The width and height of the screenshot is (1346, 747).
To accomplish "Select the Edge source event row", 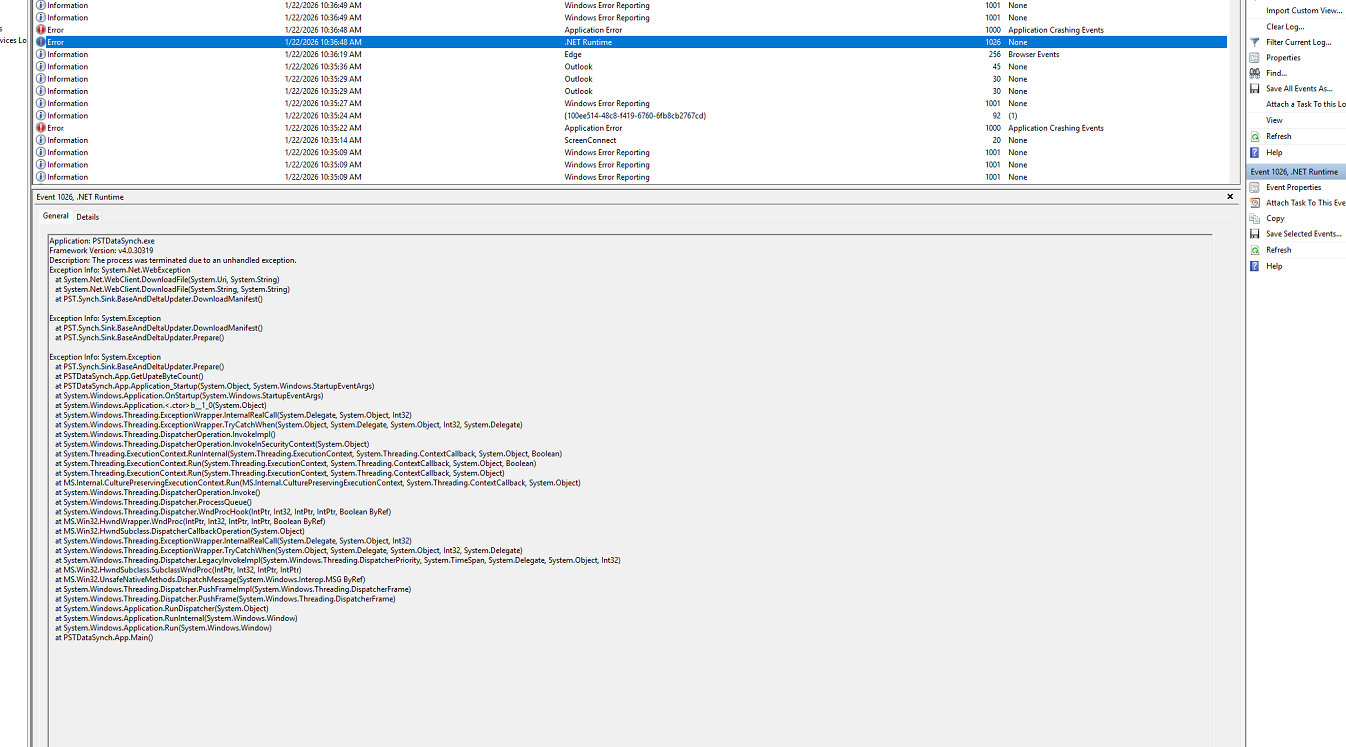I will pos(631,54).
